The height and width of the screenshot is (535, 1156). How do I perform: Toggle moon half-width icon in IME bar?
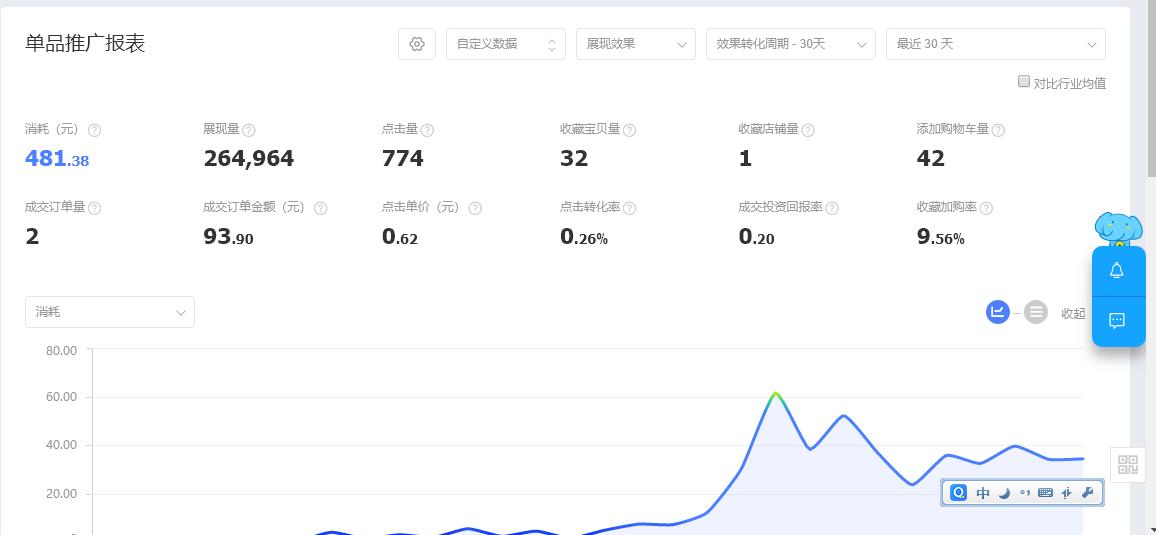[1004, 493]
